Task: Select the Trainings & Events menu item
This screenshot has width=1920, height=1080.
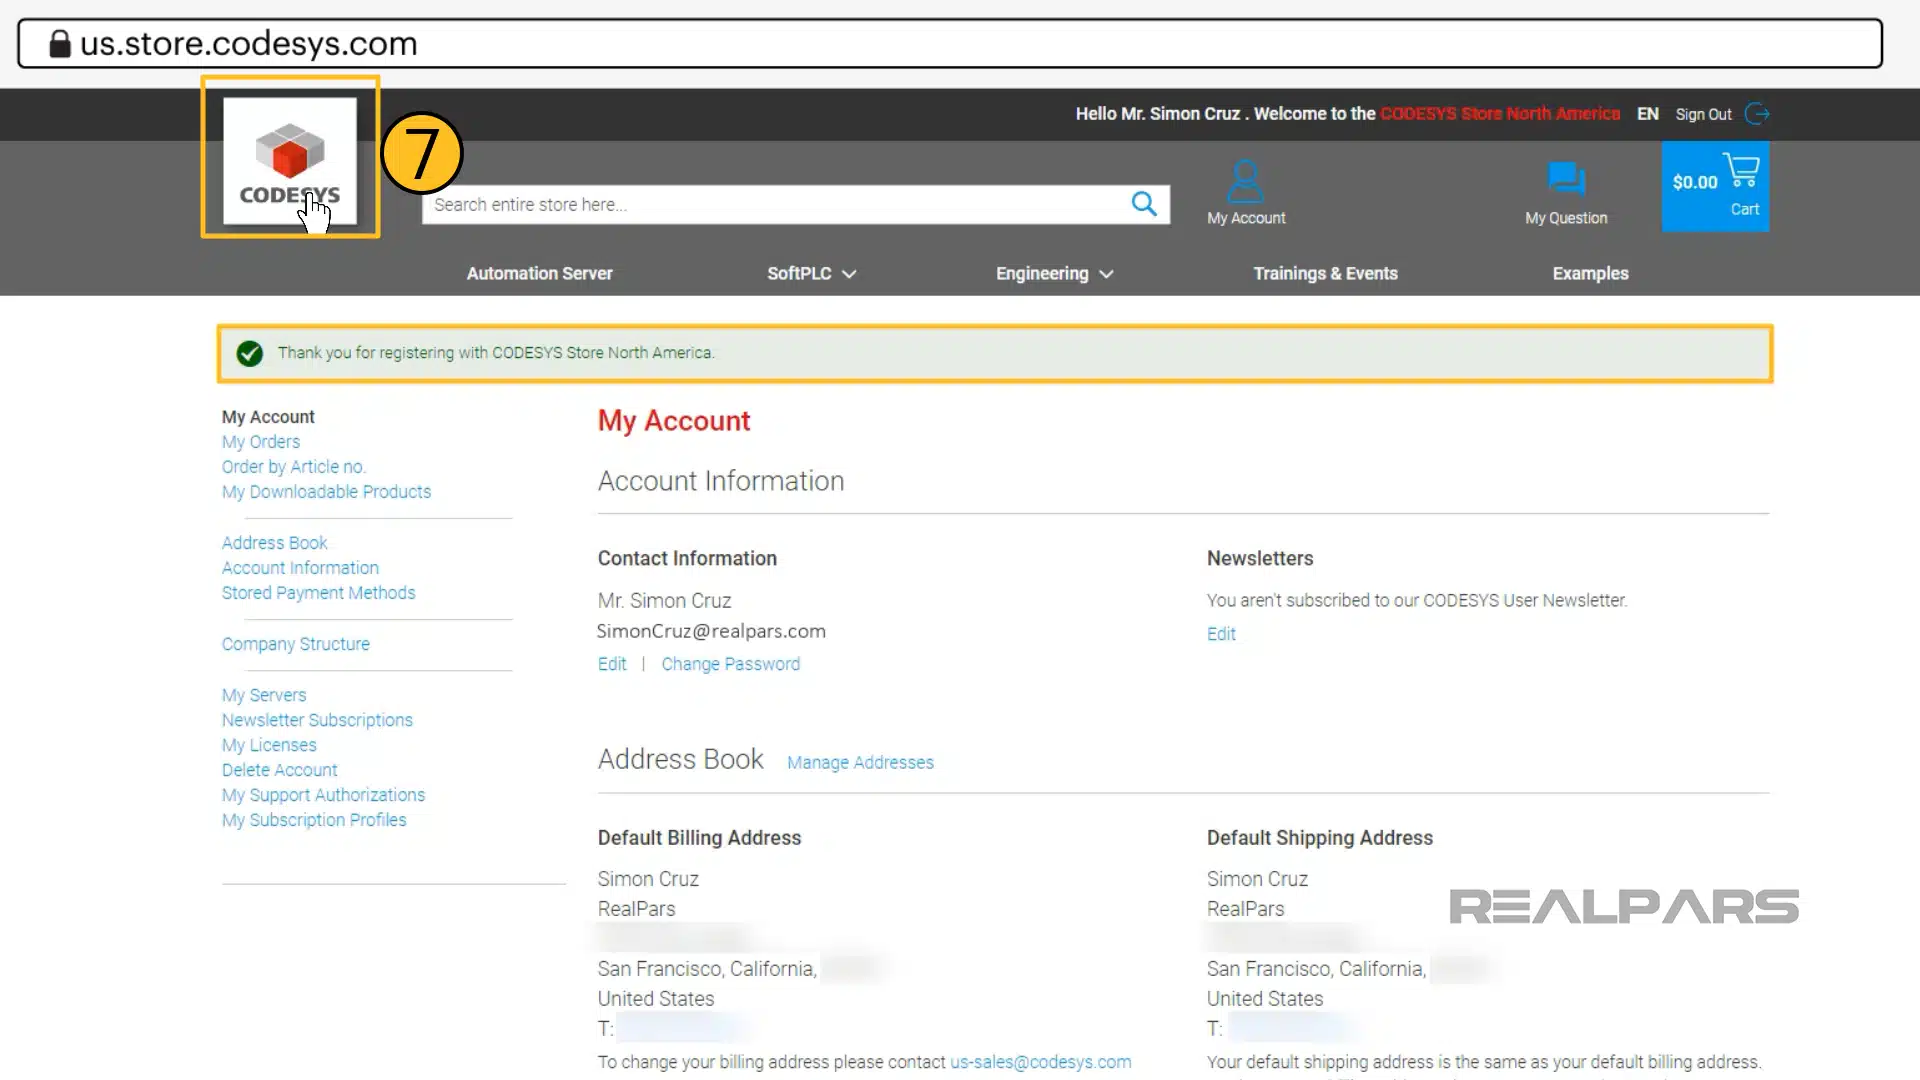Action: 1325,273
